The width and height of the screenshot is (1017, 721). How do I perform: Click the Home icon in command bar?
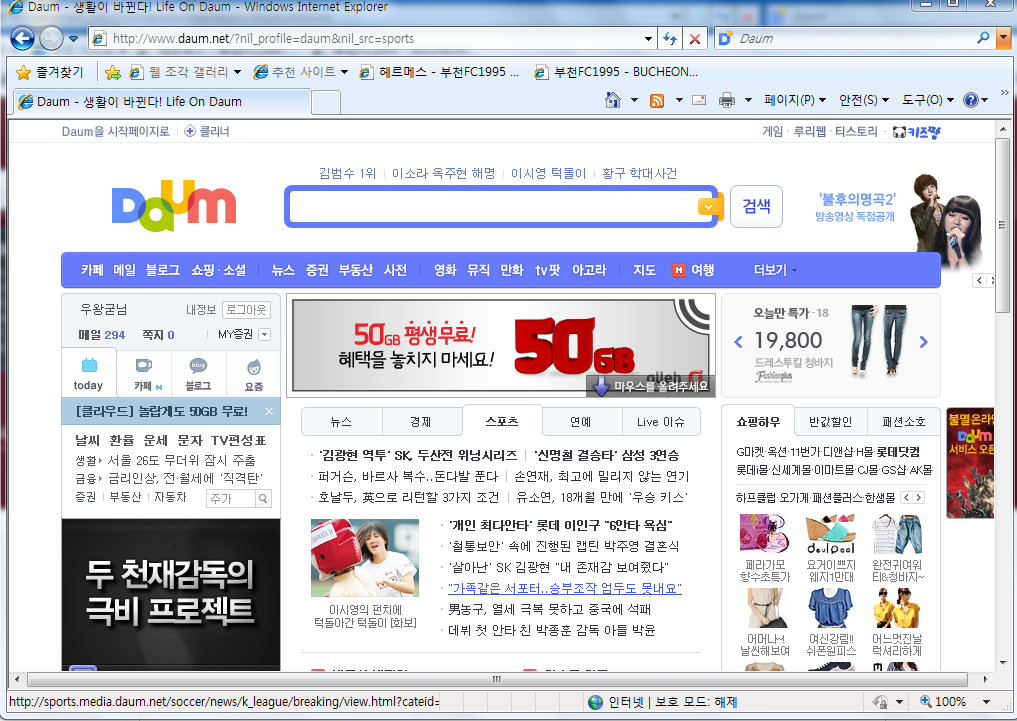coord(613,100)
